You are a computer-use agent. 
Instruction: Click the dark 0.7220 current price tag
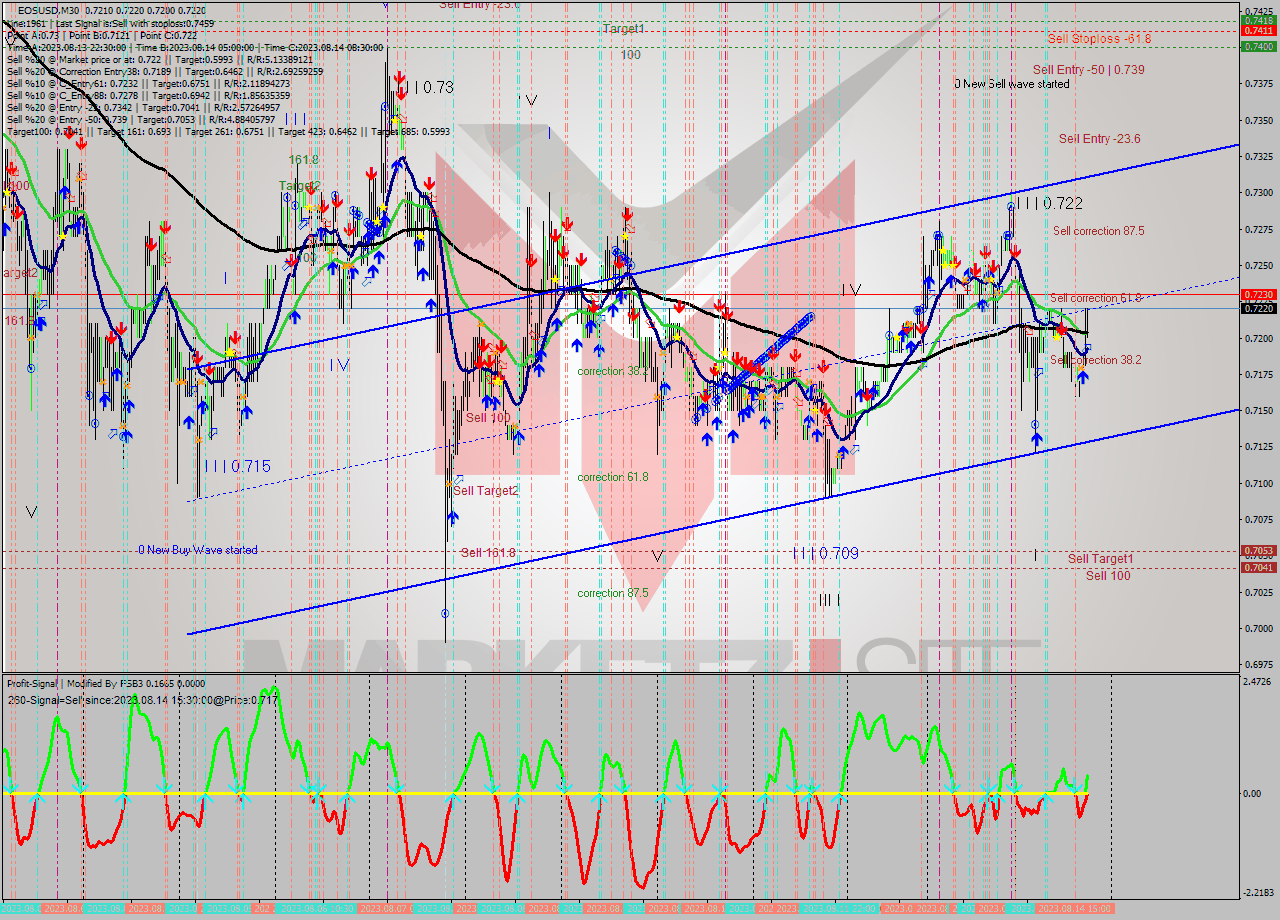[1258, 309]
